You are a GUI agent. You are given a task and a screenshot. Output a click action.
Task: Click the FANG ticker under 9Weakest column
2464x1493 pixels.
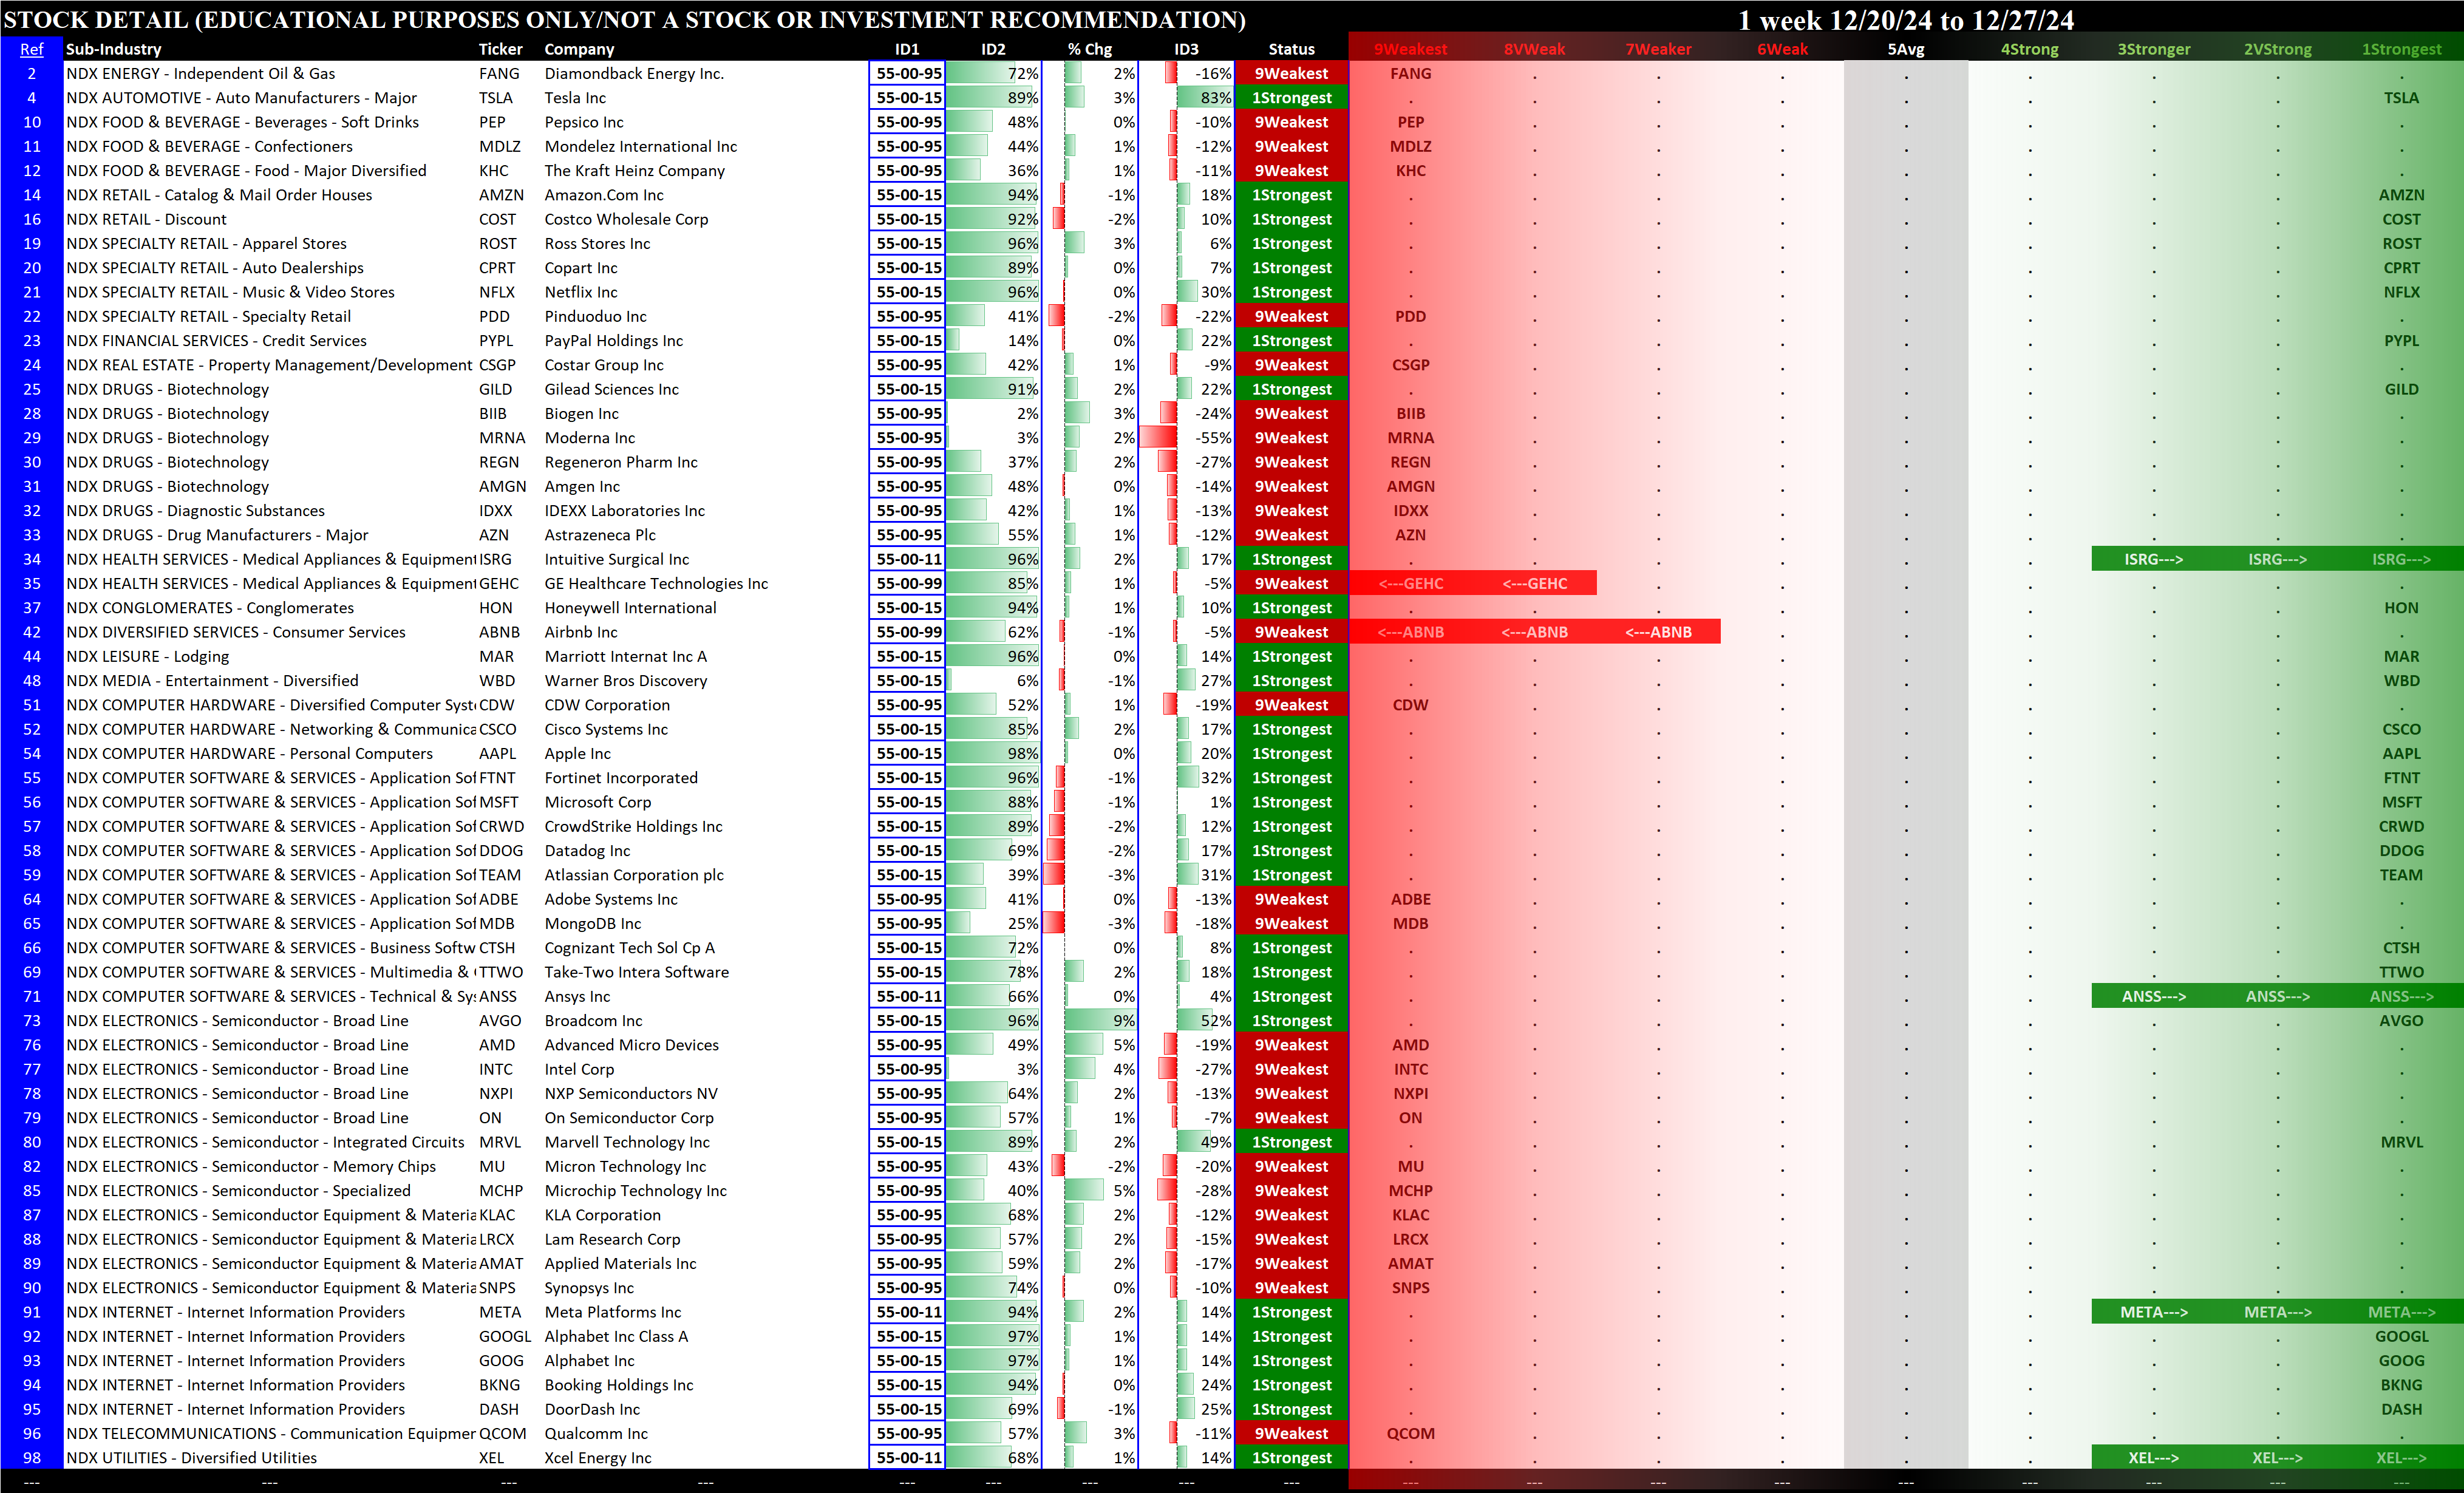point(1410,73)
